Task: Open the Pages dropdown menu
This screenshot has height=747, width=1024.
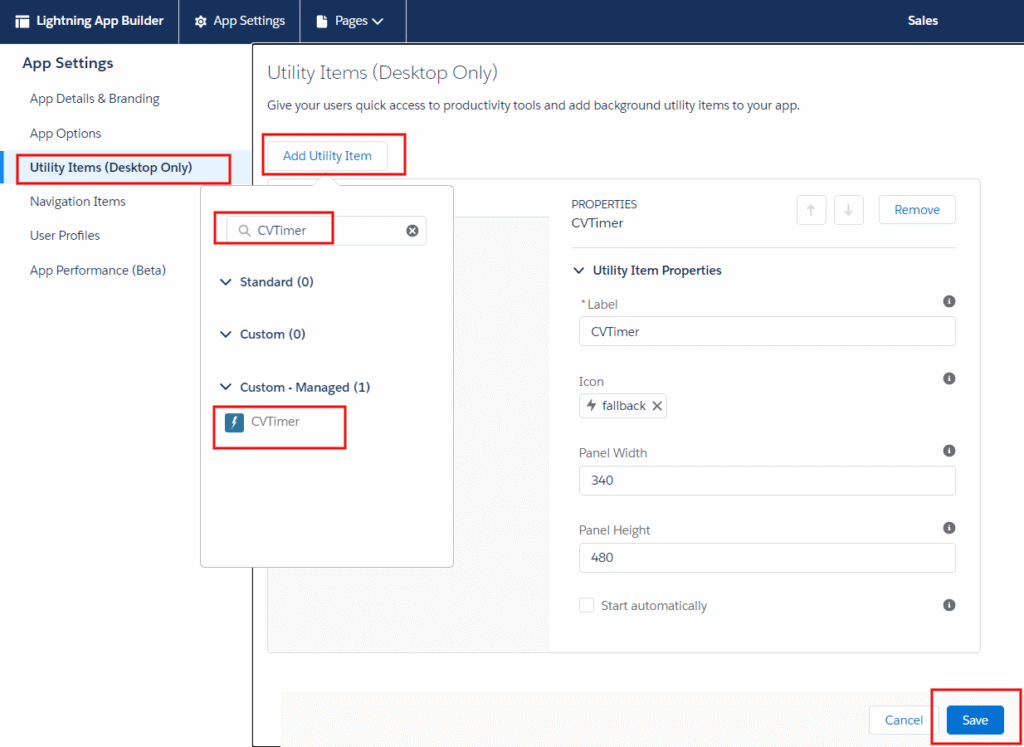Action: click(350, 21)
